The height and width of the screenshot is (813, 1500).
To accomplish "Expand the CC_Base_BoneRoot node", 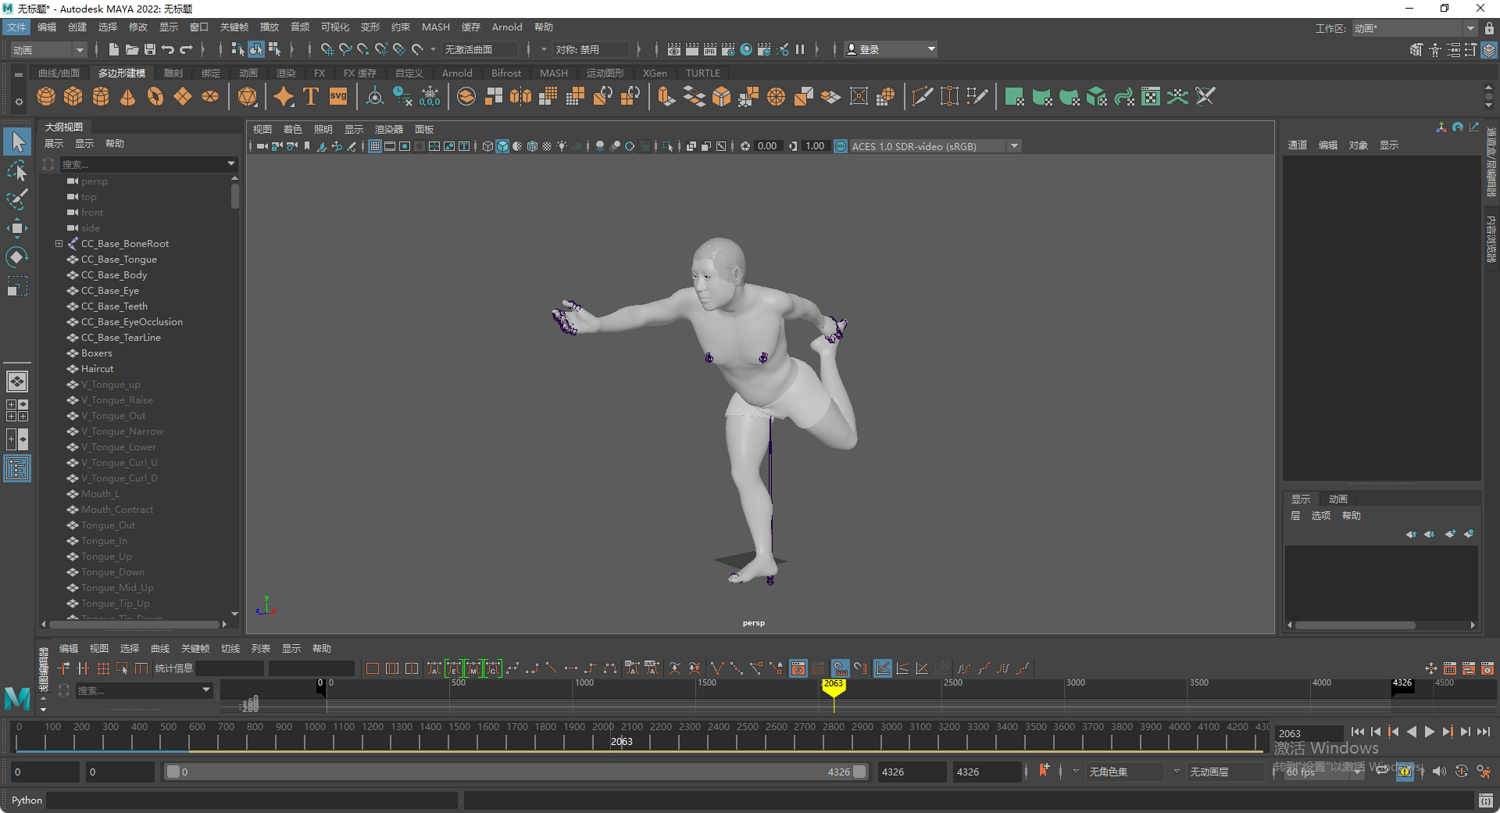I will (59, 244).
